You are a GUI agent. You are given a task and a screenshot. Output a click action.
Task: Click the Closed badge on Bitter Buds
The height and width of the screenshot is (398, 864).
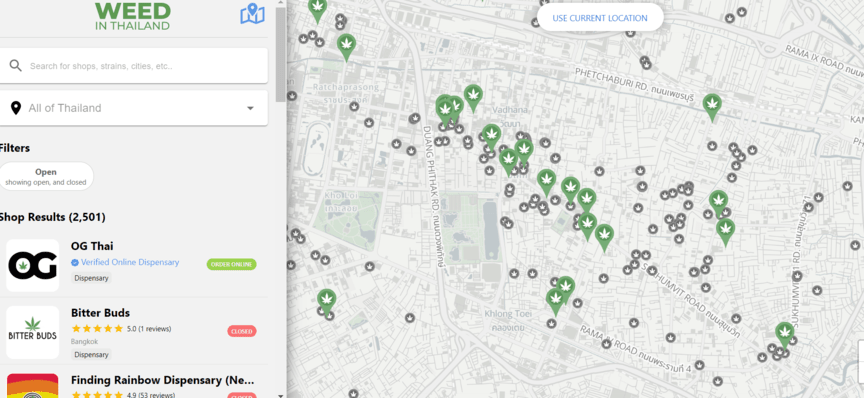coord(242,331)
